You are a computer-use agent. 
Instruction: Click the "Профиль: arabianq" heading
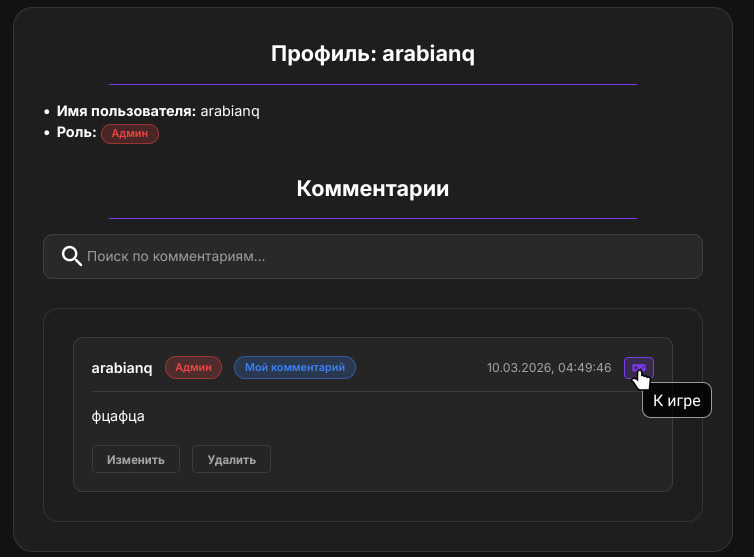tap(372, 54)
